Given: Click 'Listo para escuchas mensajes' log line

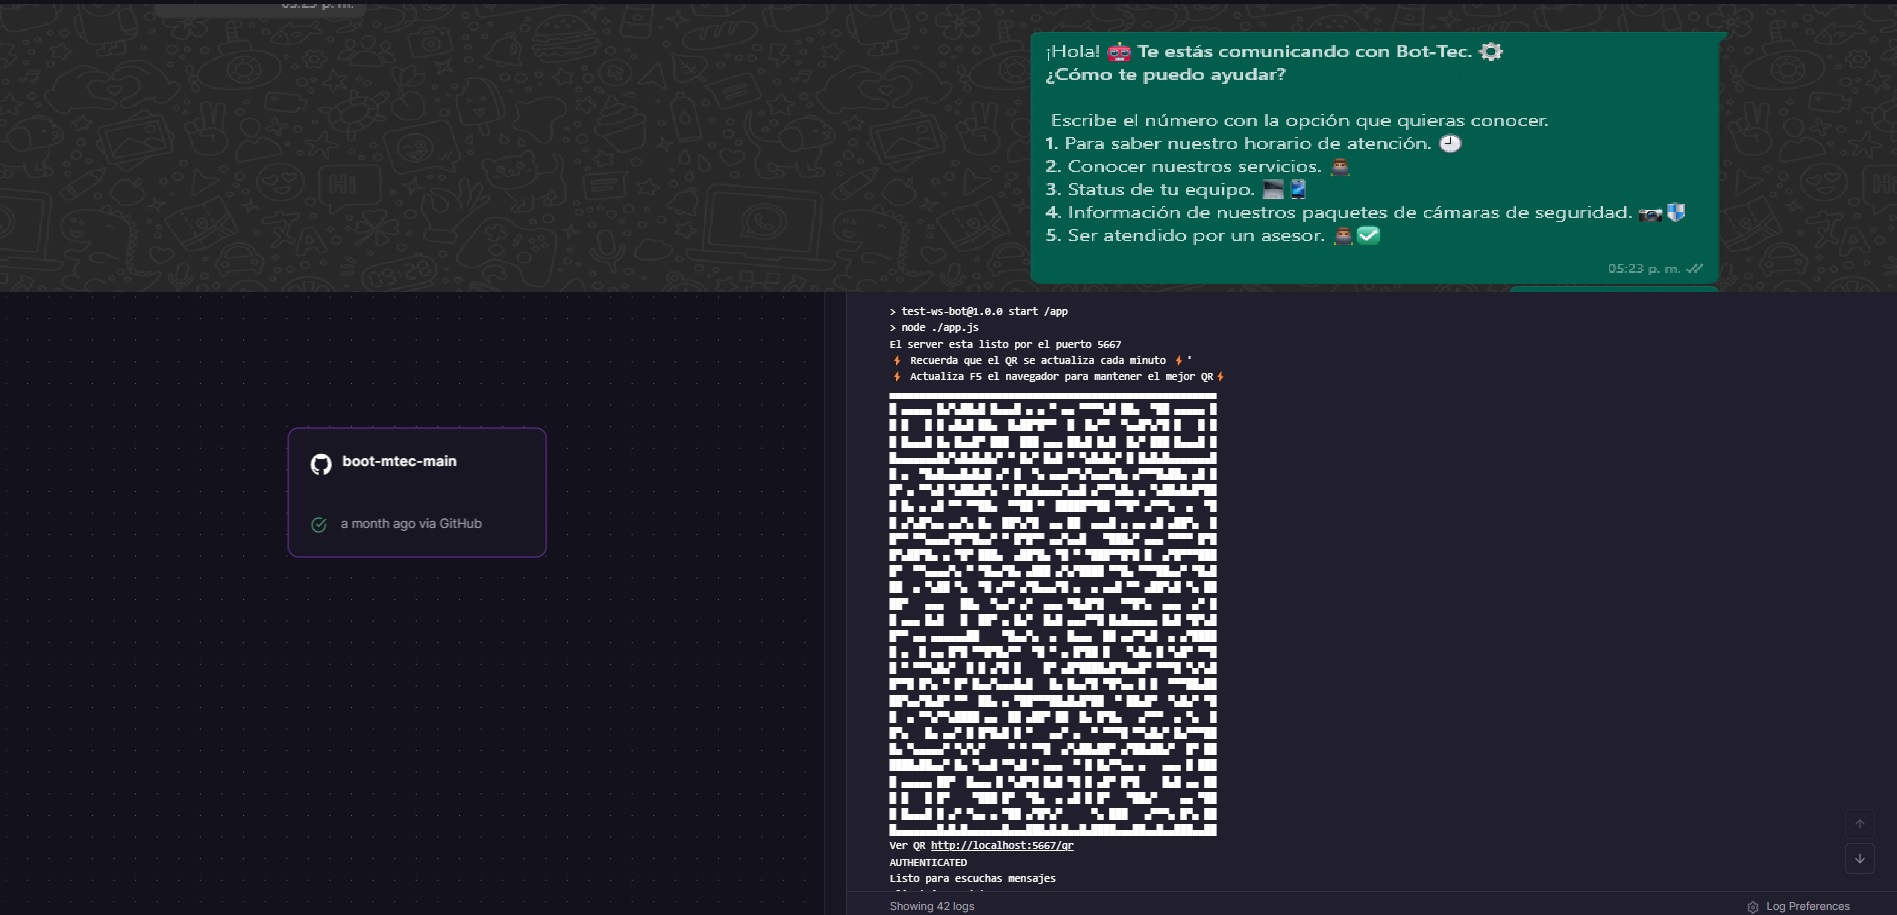Looking at the screenshot, I should pos(972,878).
